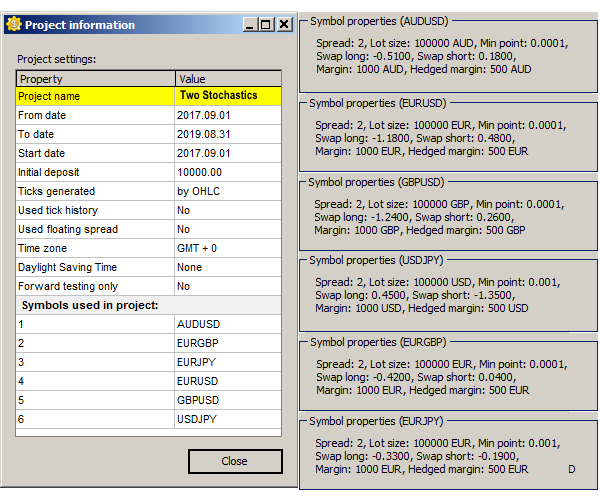The width and height of the screenshot is (600, 500).
Task: Click the Initial deposit value 10000.00
Action: point(199,172)
